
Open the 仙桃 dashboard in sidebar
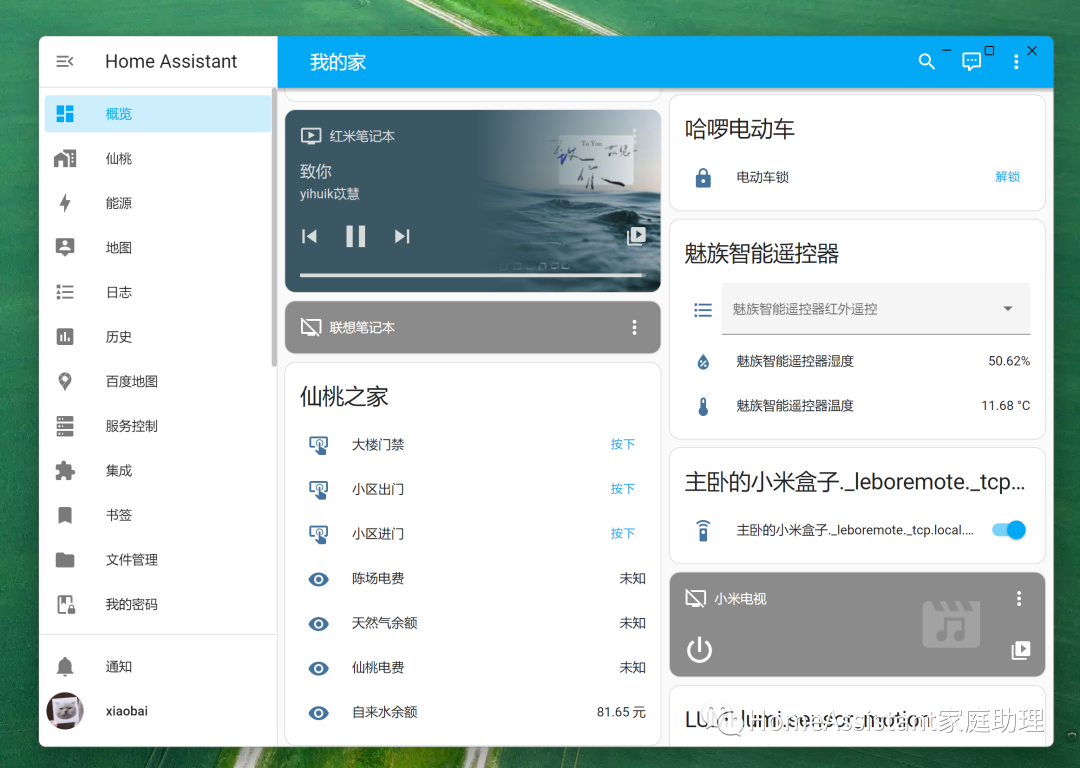tap(158, 158)
